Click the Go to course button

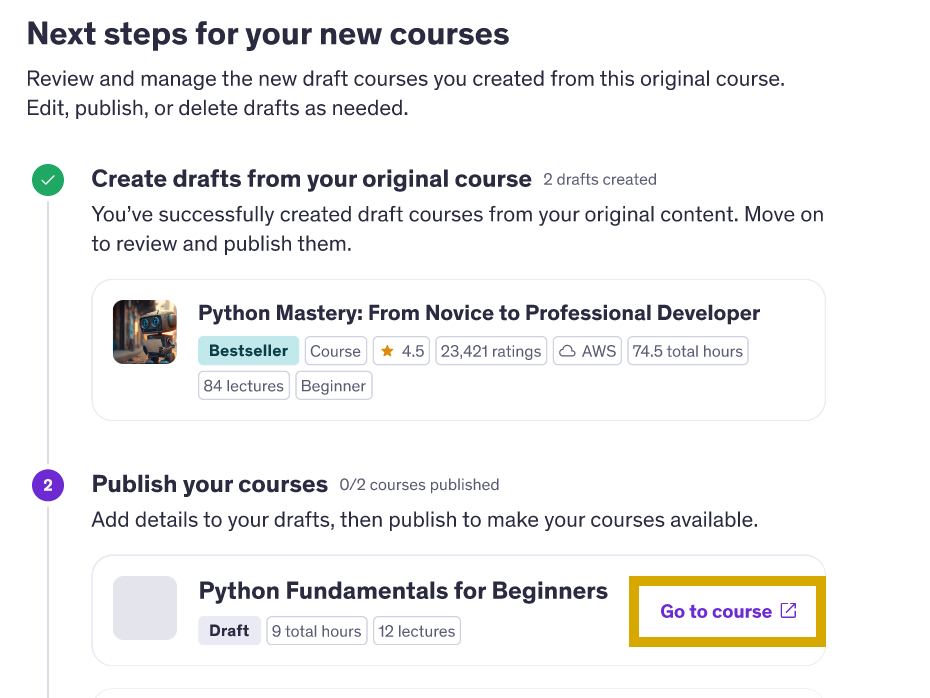(728, 611)
